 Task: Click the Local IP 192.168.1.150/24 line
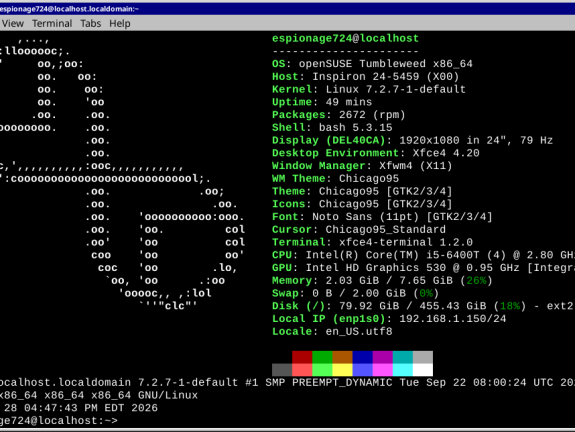click(389, 319)
